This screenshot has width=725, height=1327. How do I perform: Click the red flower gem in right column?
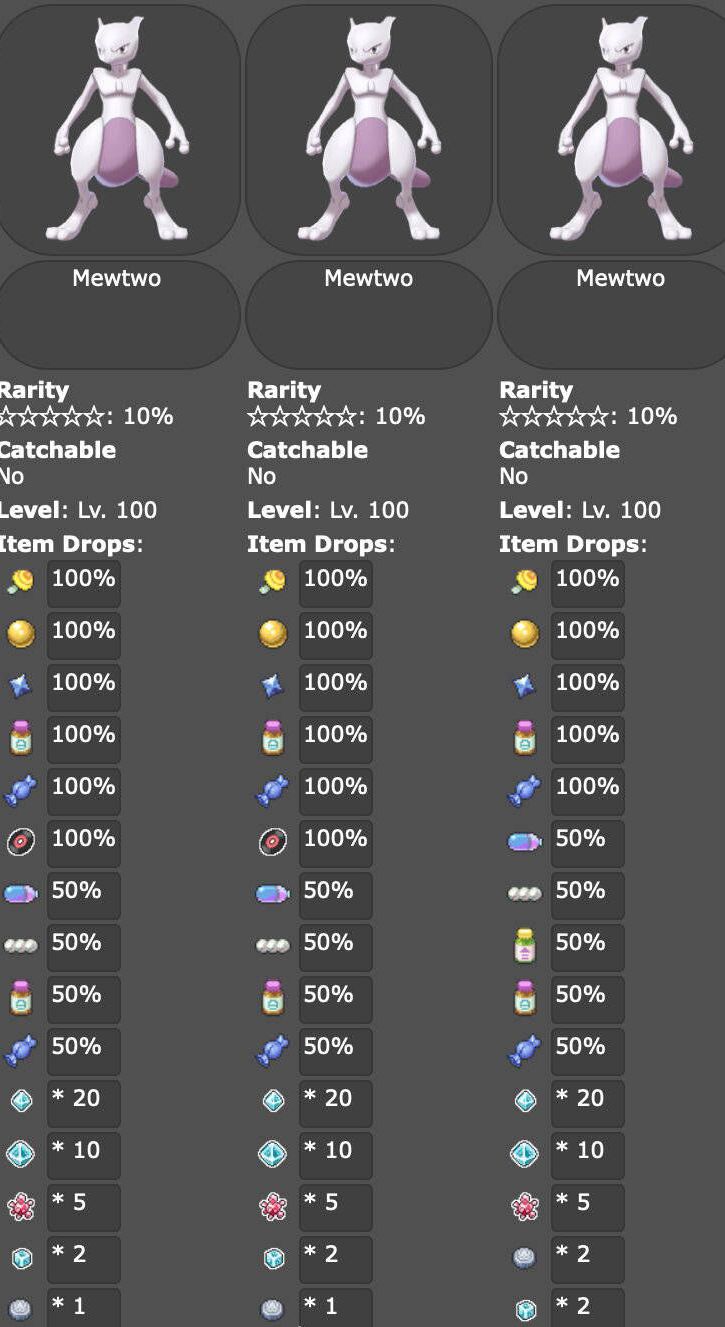click(524, 1207)
